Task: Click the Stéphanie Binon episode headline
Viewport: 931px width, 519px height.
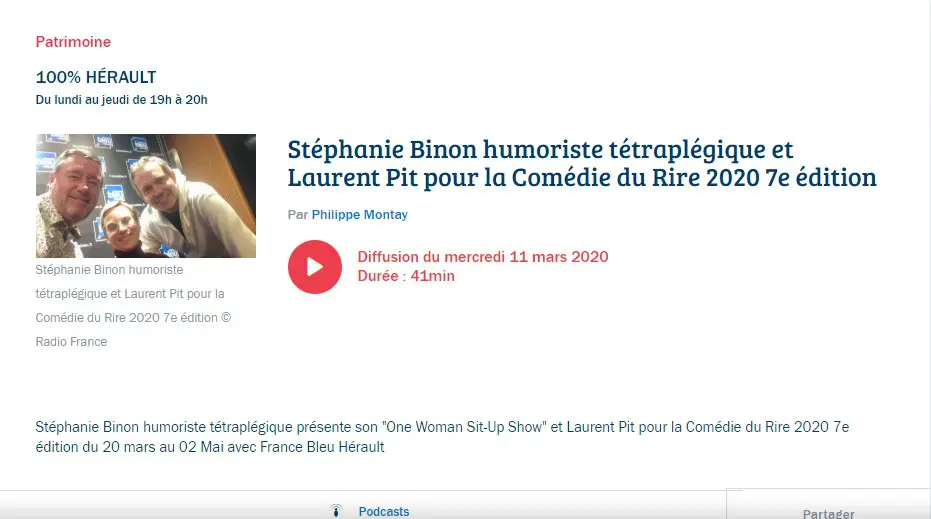Action: pyautogui.click(x=582, y=163)
